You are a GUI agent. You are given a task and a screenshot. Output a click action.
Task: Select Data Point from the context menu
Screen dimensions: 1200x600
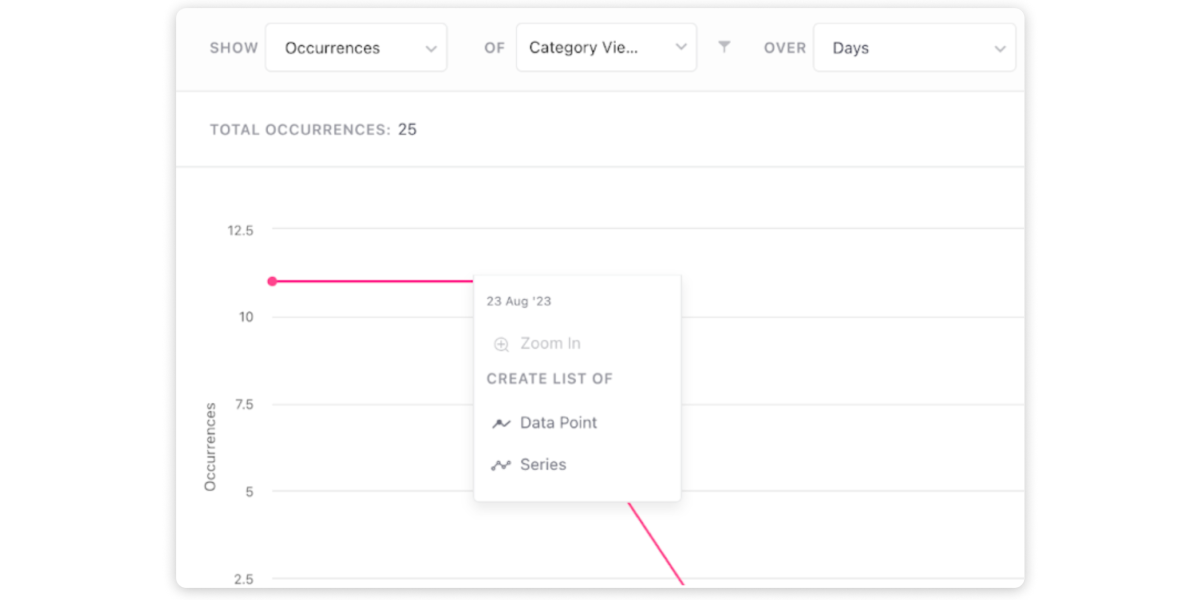pos(558,422)
